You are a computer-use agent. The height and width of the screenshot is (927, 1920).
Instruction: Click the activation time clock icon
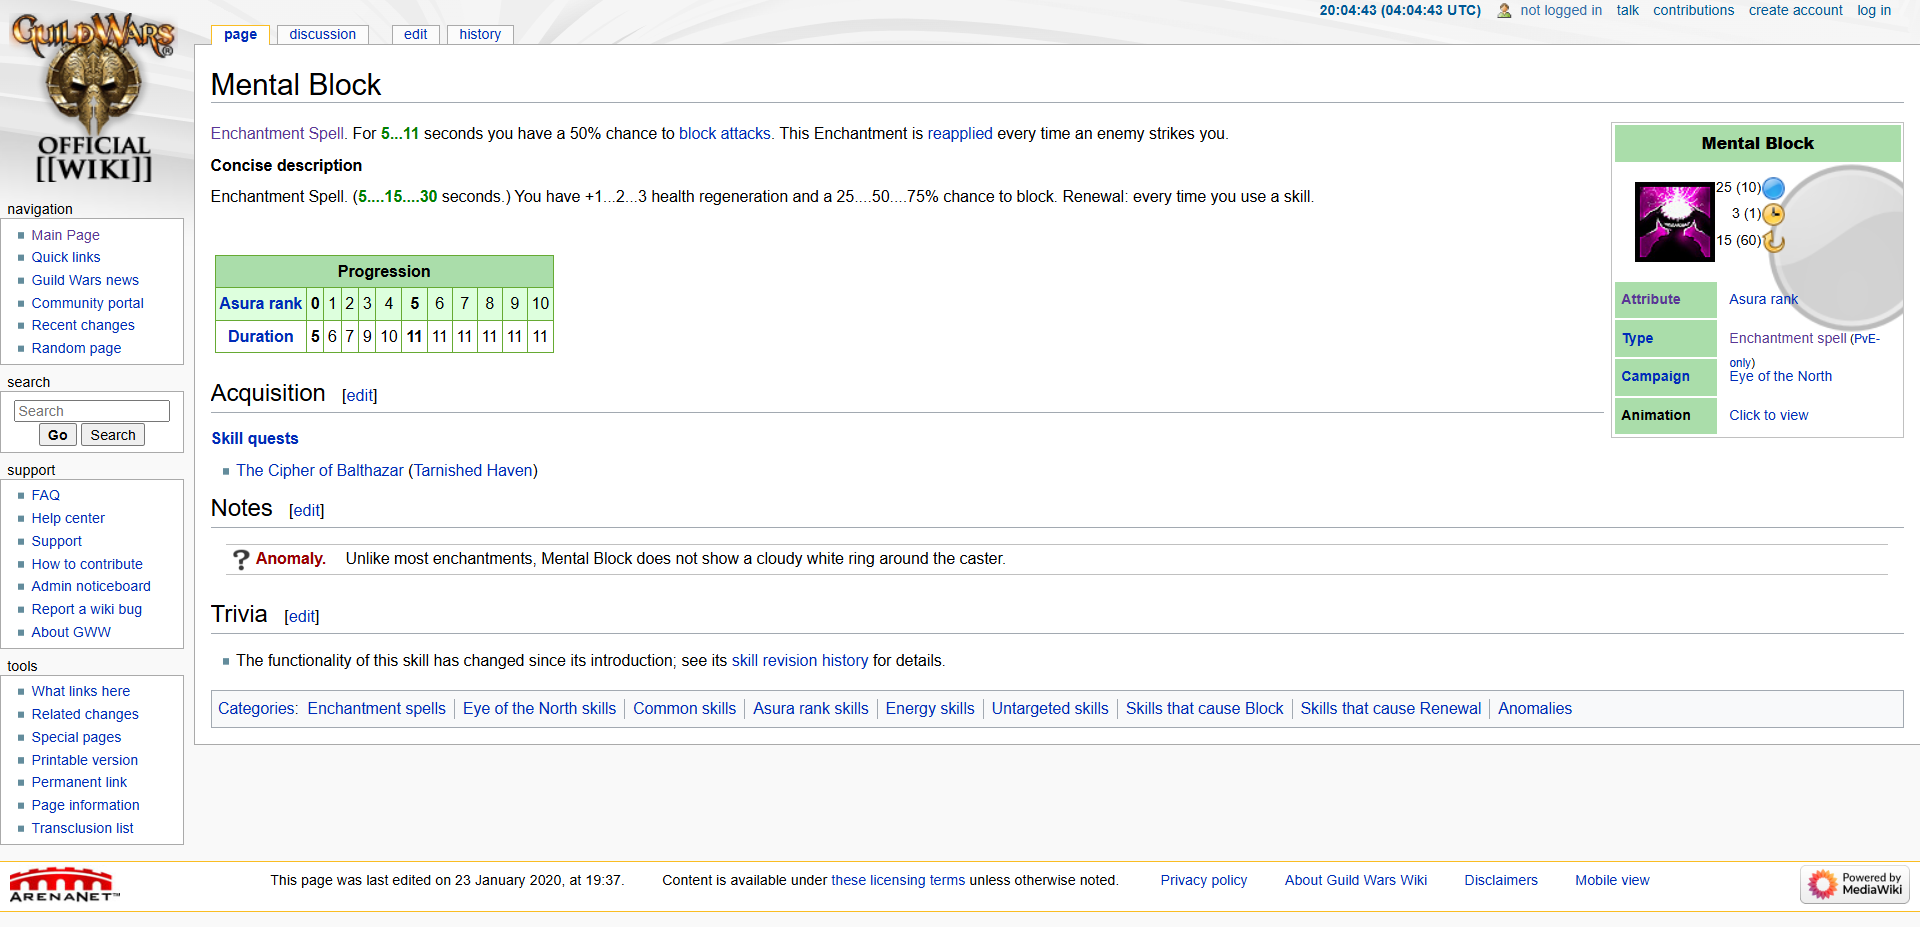coord(1773,214)
